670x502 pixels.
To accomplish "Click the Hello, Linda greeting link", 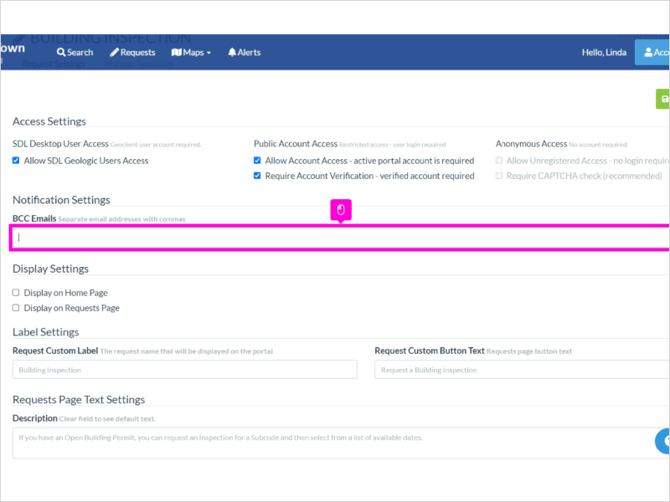I will [604, 53].
